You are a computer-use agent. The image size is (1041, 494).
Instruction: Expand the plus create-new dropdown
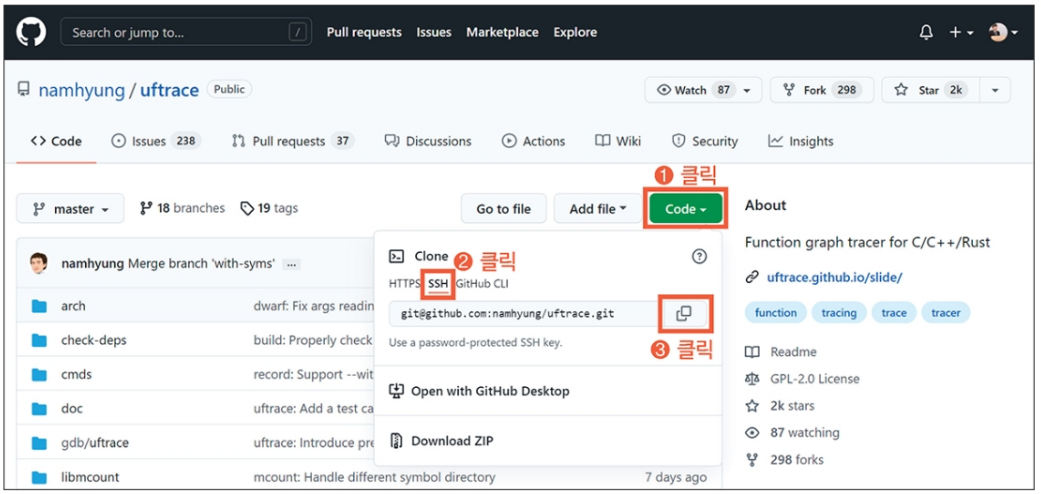(x=961, y=32)
